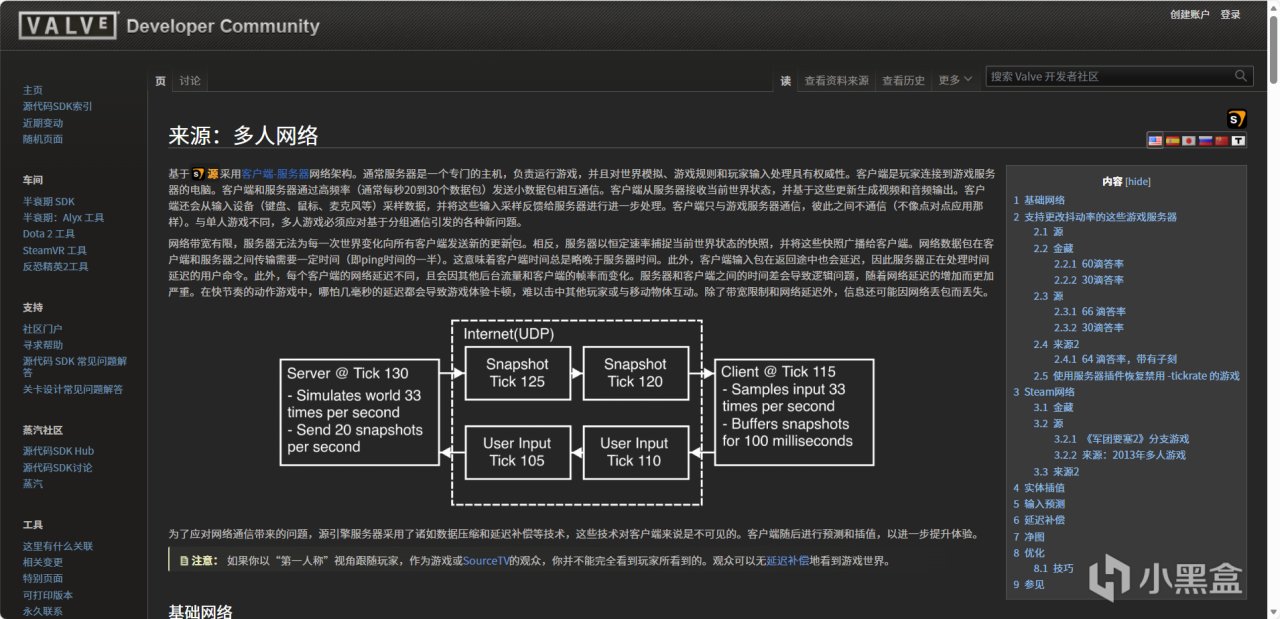Open the 更多 dropdown menu
Image resolution: width=1280 pixels, height=619 pixels.
coord(954,80)
